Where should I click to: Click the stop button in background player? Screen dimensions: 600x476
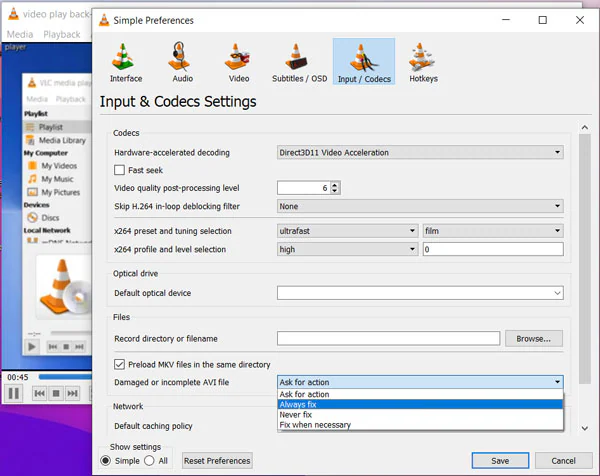coord(56,393)
